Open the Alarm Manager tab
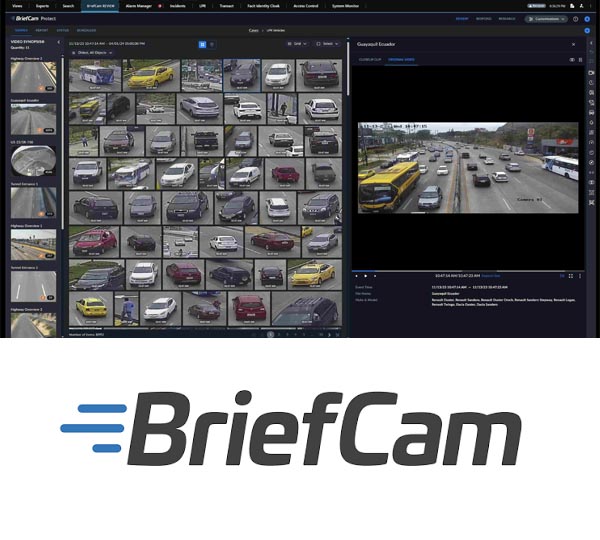600x540 pixels. pyautogui.click(x=139, y=6)
